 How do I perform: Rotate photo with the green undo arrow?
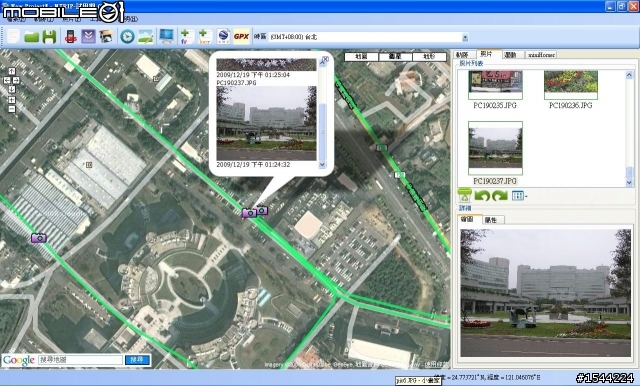482,196
